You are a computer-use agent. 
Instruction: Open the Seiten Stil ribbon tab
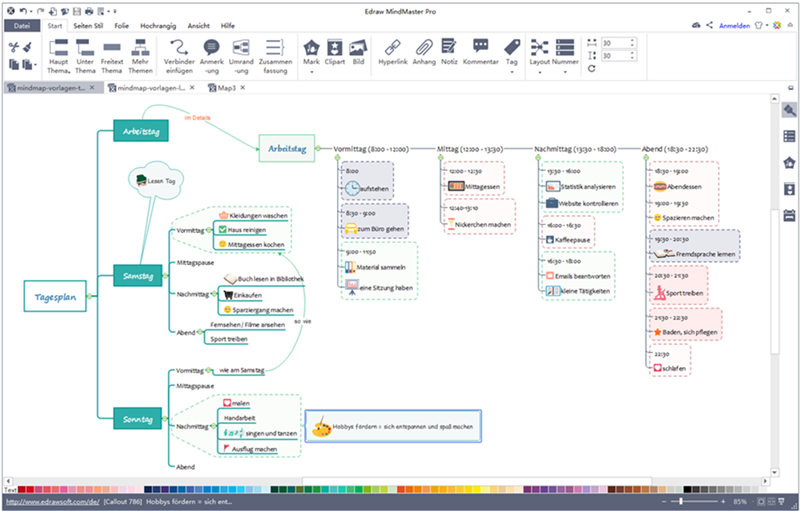point(86,25)
